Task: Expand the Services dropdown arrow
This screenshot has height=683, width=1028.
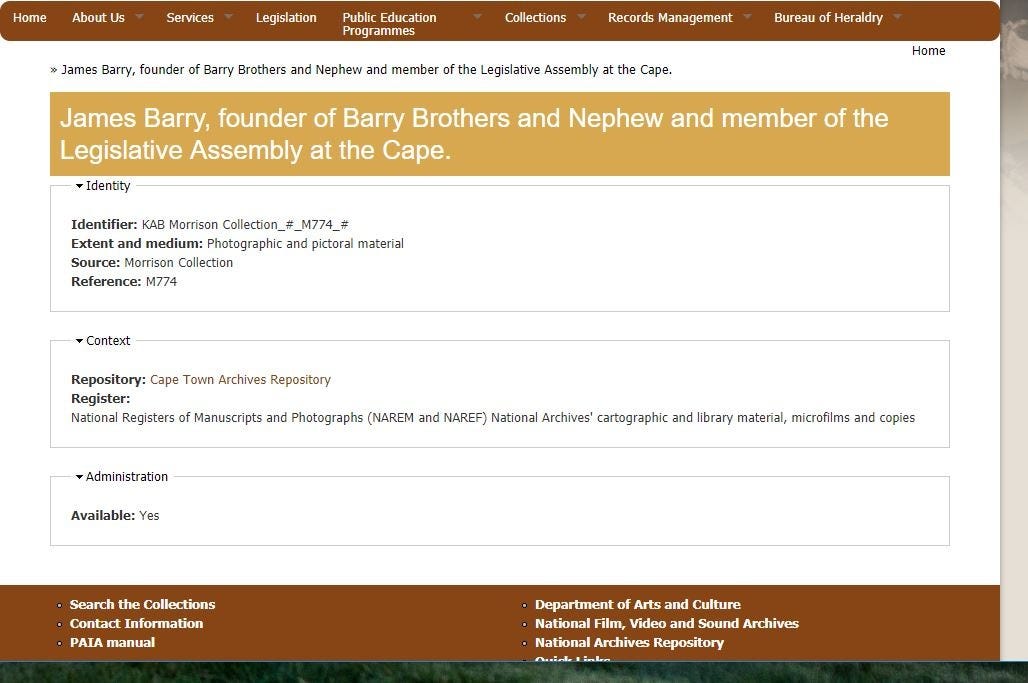Action: point(228,16)
